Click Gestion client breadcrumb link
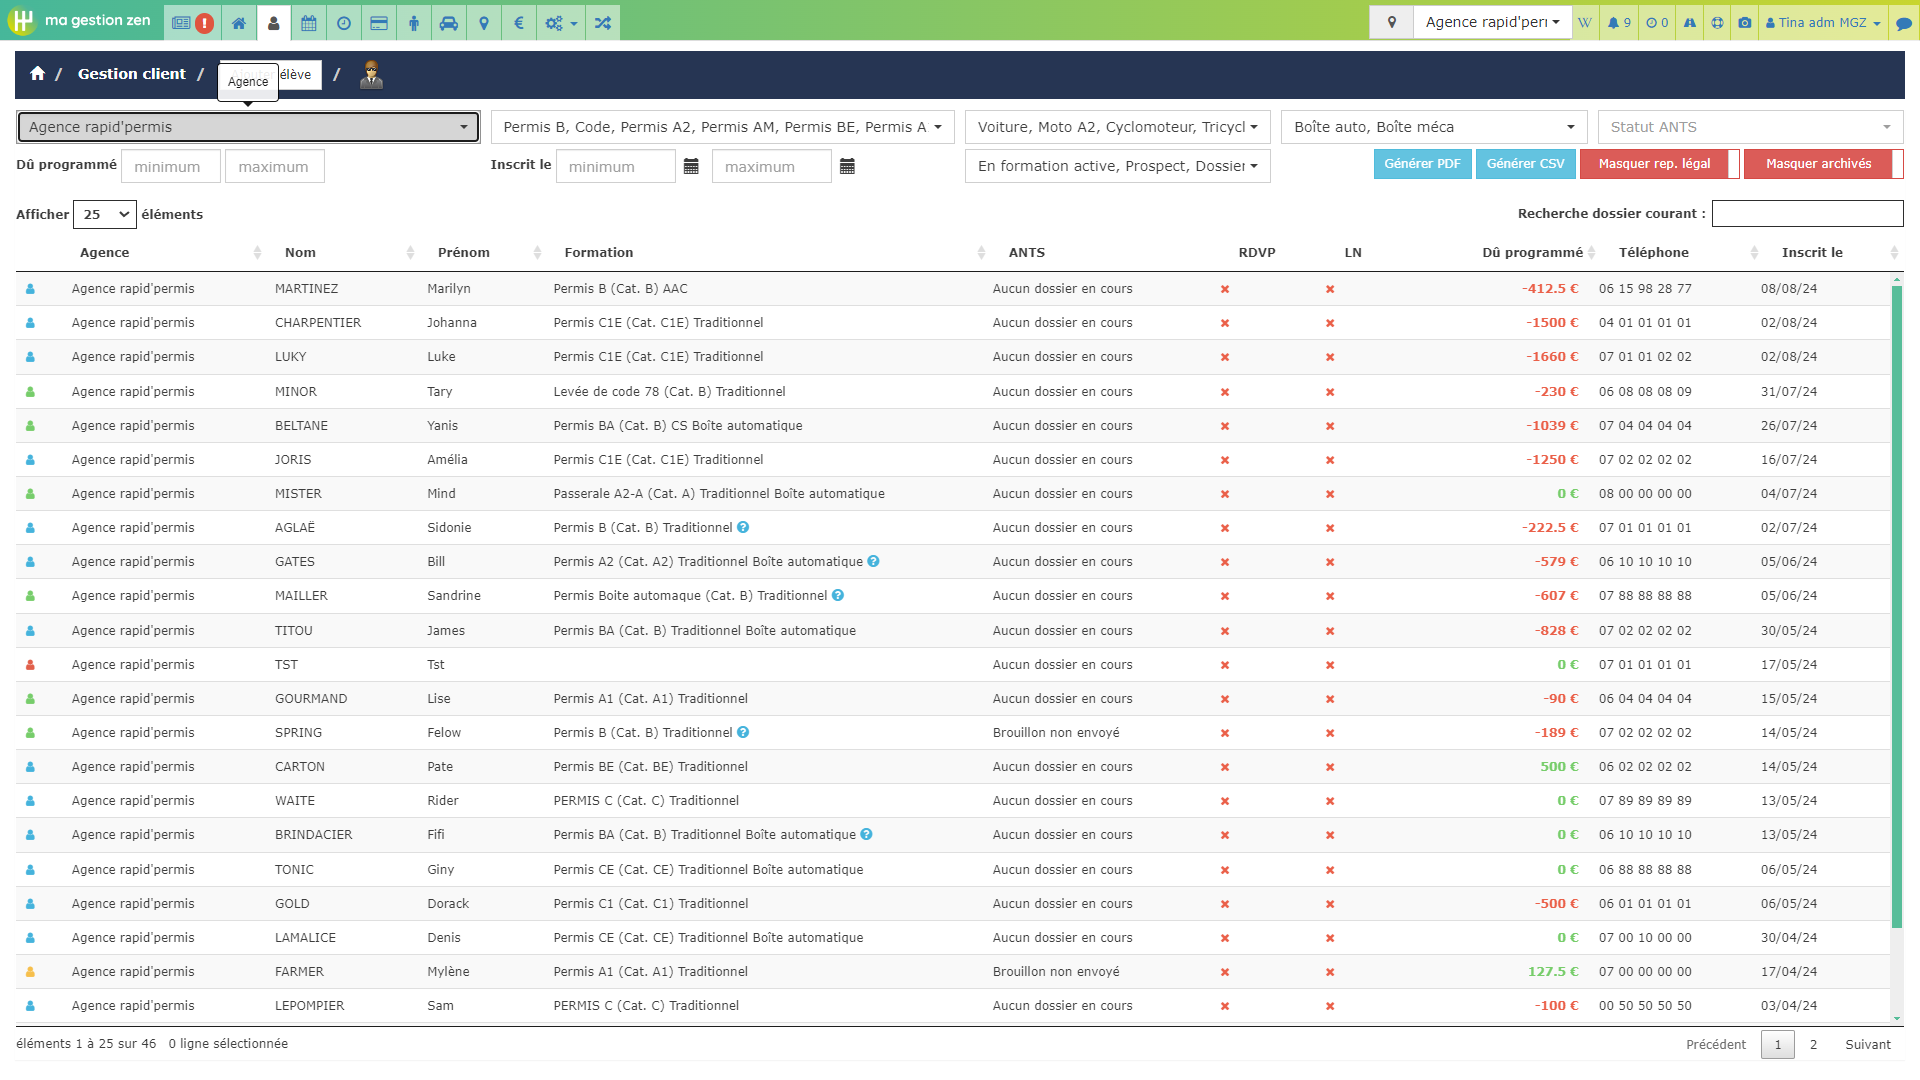The width and height of the screenshot is (1920, 1080). 132,74
